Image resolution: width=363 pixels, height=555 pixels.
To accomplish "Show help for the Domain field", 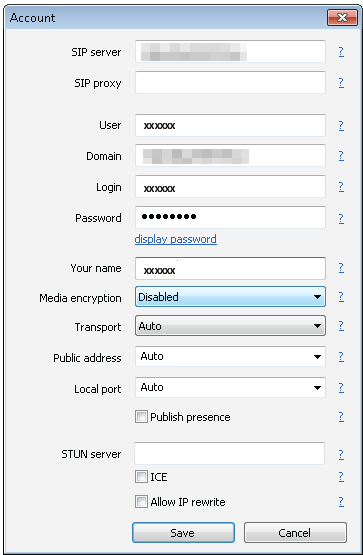I will coord(341,155).
